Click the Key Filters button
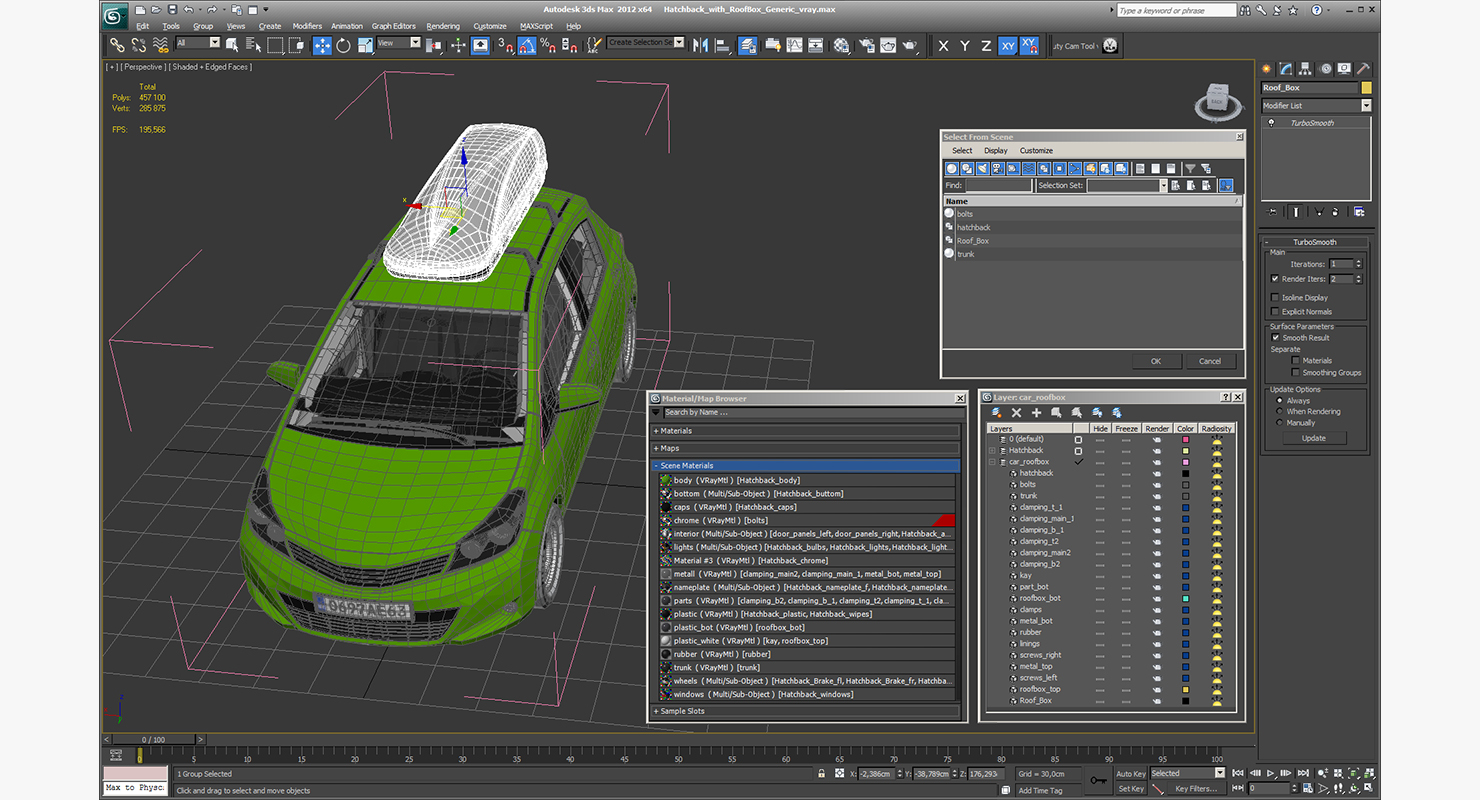The height and width of the screenshot is (800, 1480). click(x=1197, y=789)
